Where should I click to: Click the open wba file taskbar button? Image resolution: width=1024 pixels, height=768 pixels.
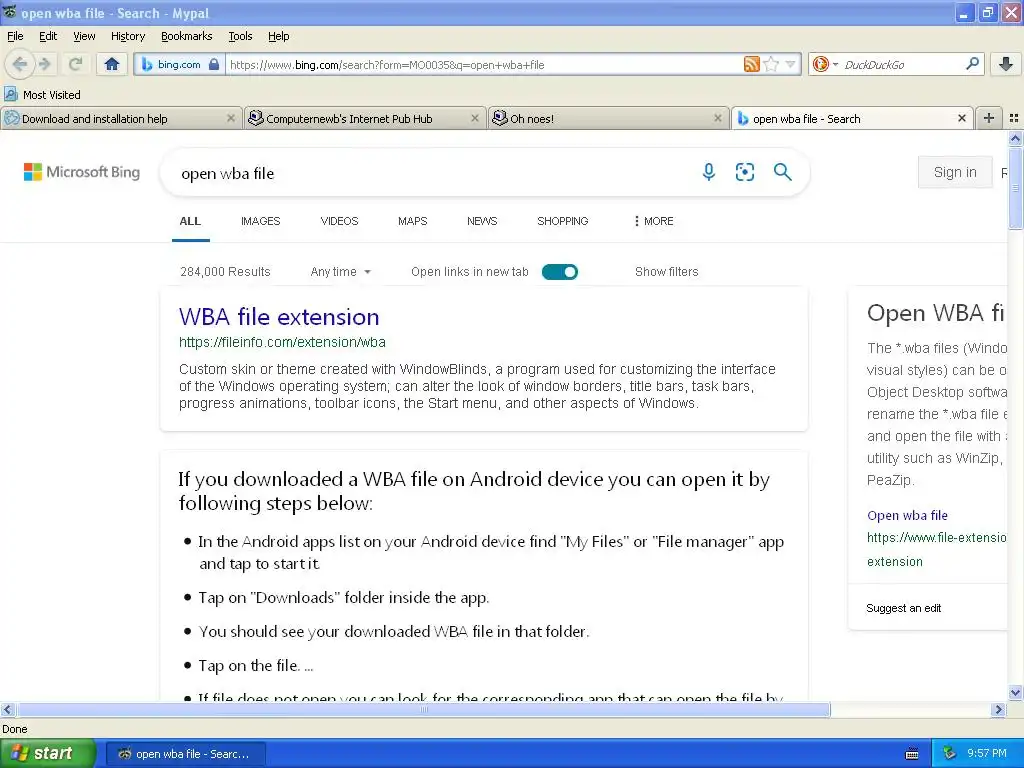tap(185, 754)
